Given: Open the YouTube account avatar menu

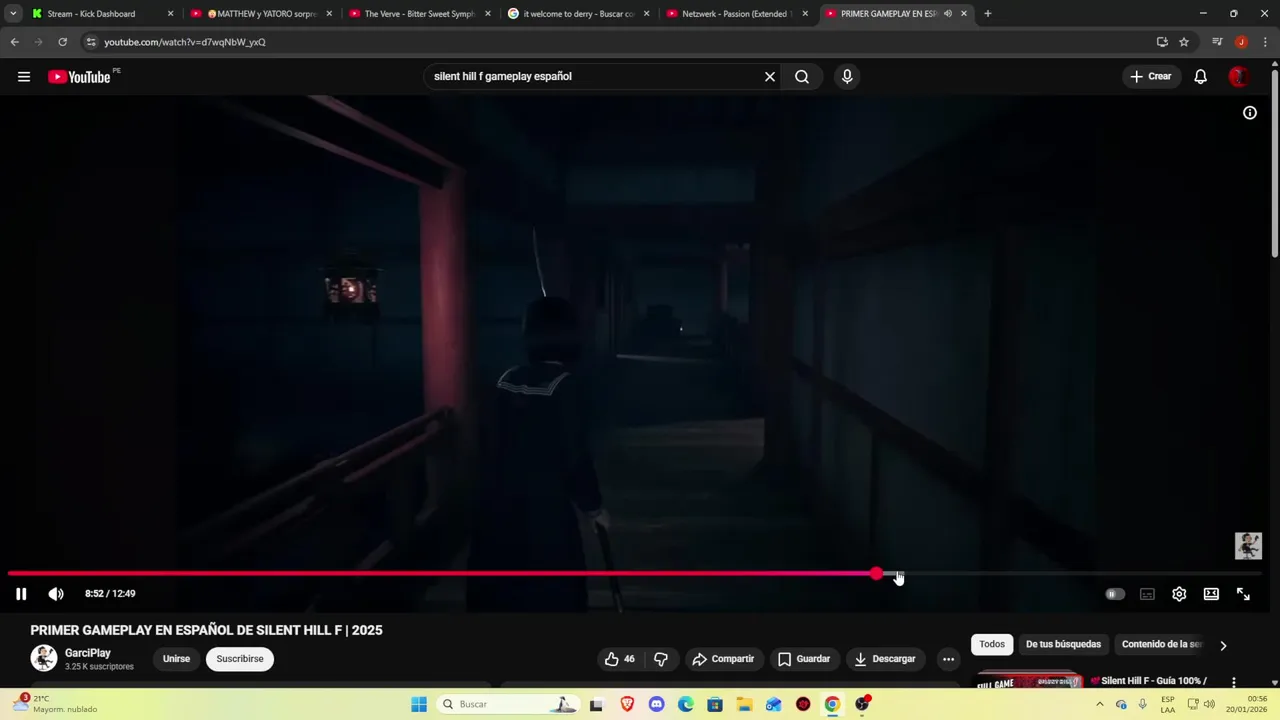Looking at the screenshot, I should (1239, 76).
